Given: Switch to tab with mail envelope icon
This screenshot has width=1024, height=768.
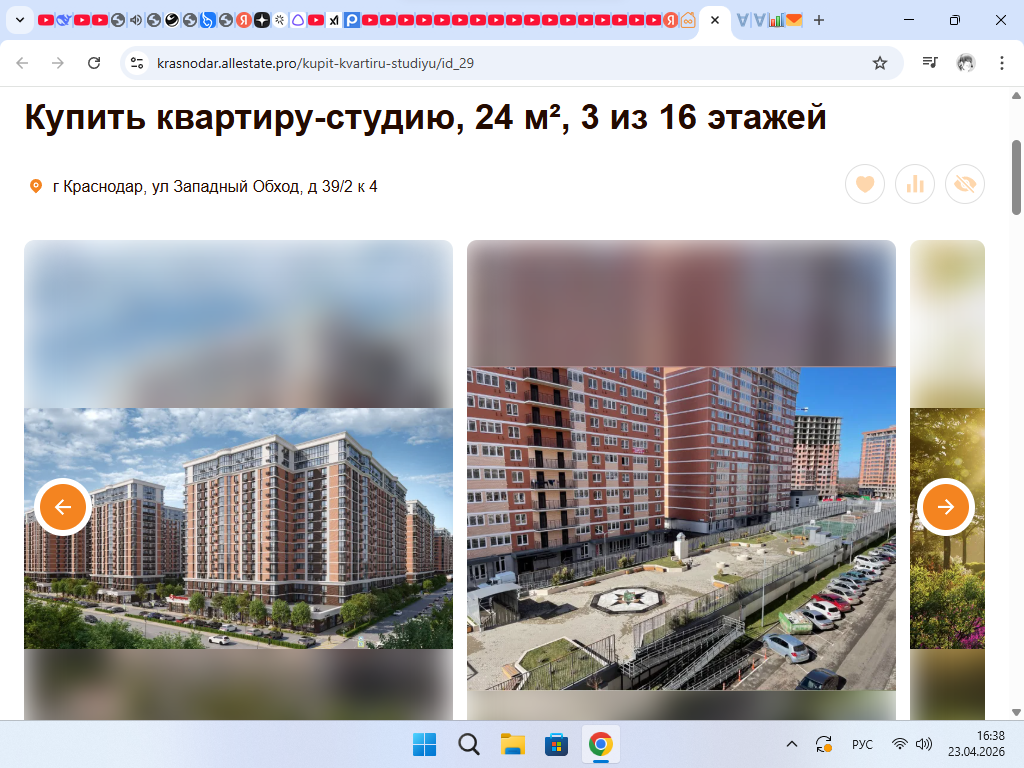Looking at the screenshot, I should coord(794,20).
